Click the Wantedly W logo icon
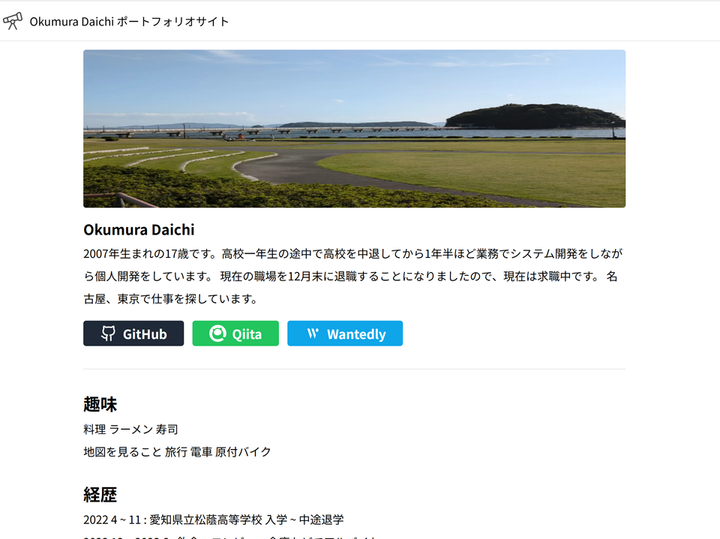 [313, 333]
